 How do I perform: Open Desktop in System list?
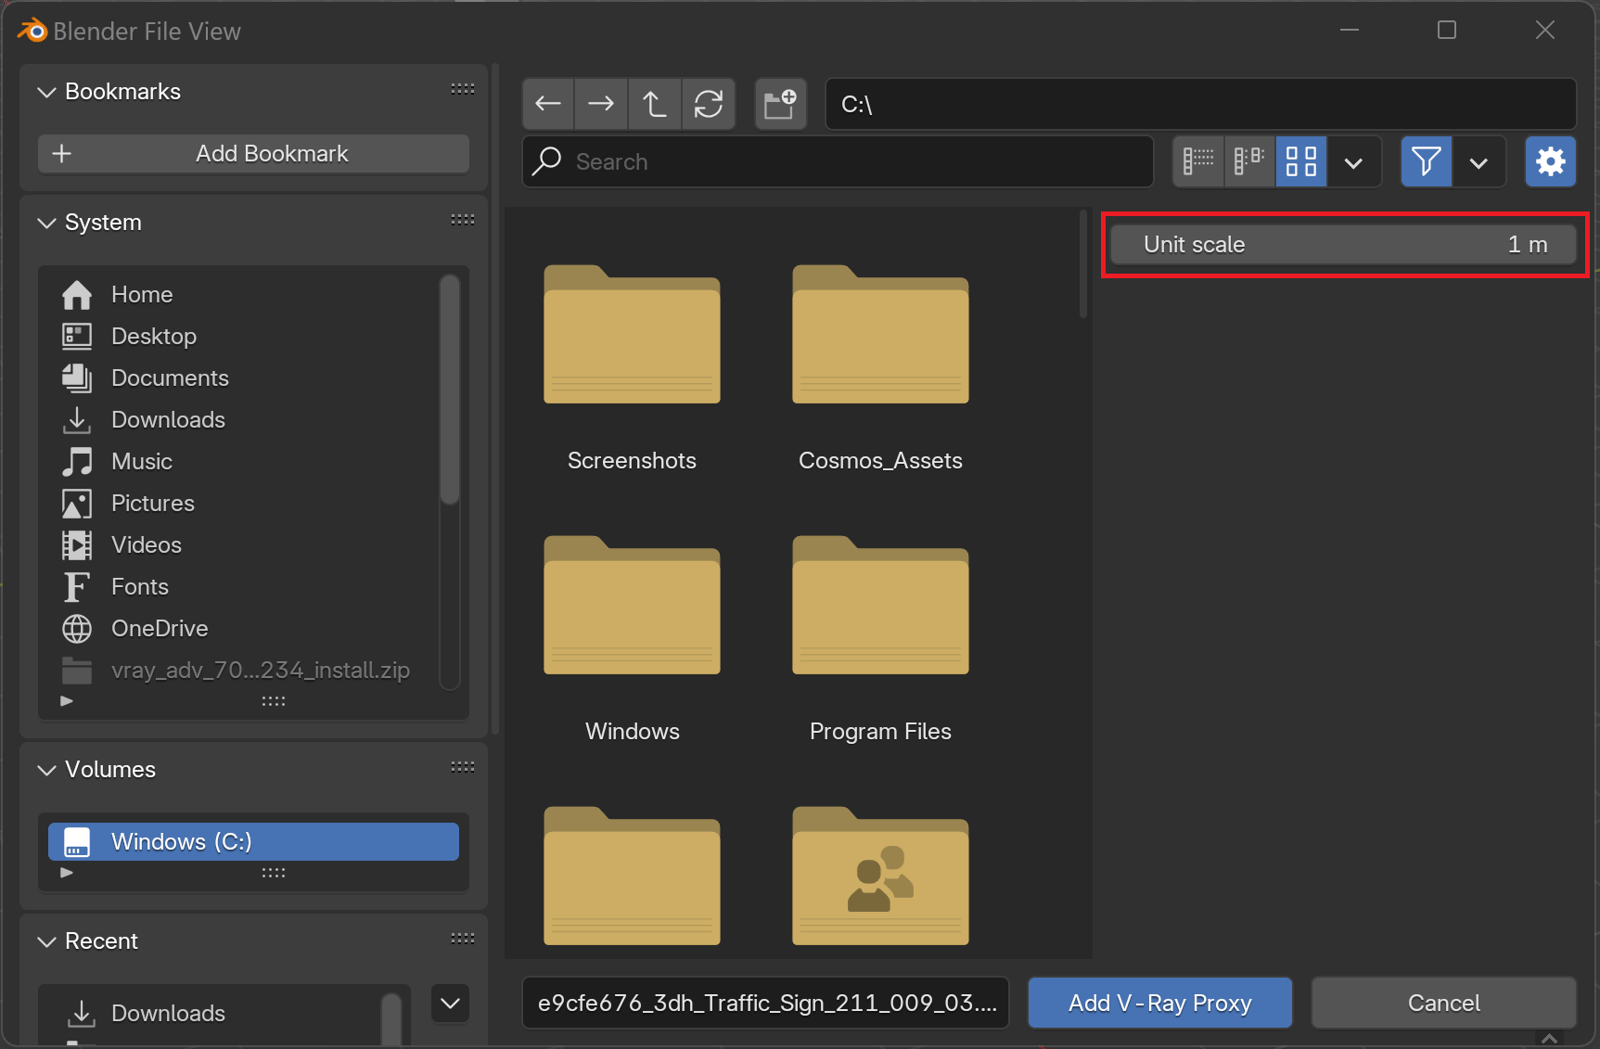point(244,337)
